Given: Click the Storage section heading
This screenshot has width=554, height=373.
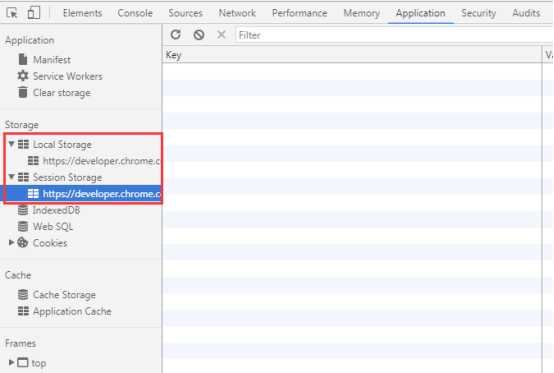Looking at the screenshot, I should pyautogui.click(x=22, y=125).
